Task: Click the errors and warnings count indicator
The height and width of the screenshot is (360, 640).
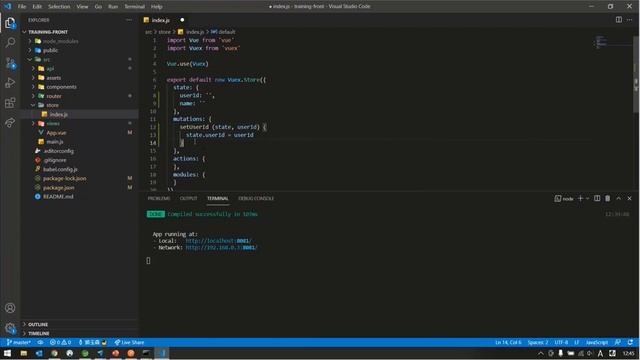Action: pos(60,342)
